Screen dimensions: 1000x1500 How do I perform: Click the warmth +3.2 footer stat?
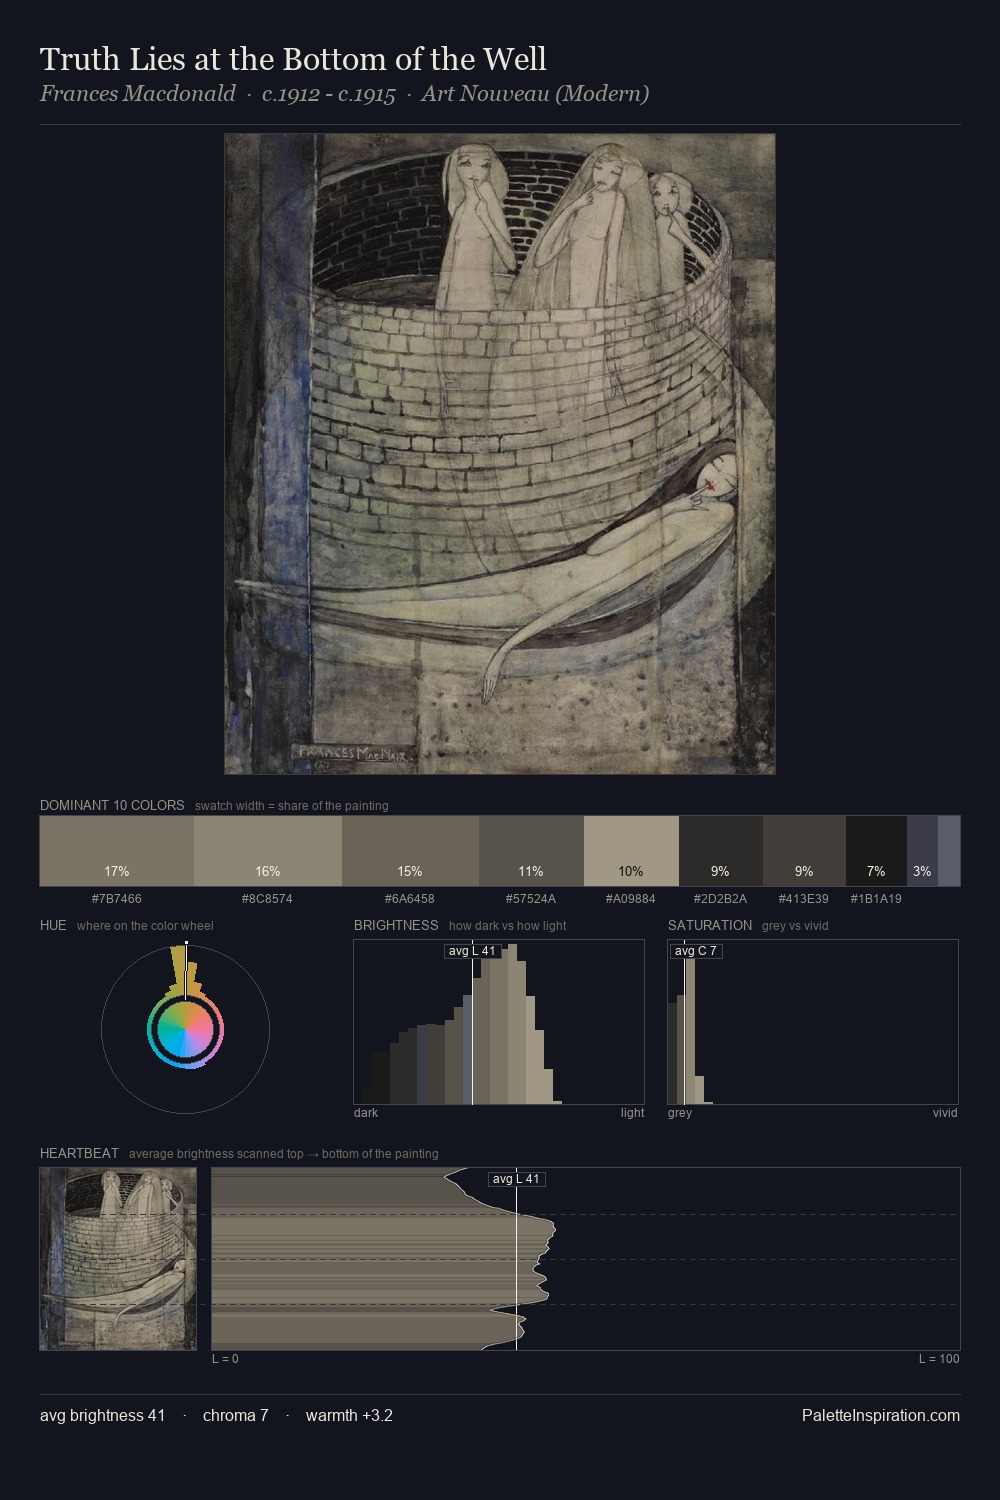(x=349, y=1415)
